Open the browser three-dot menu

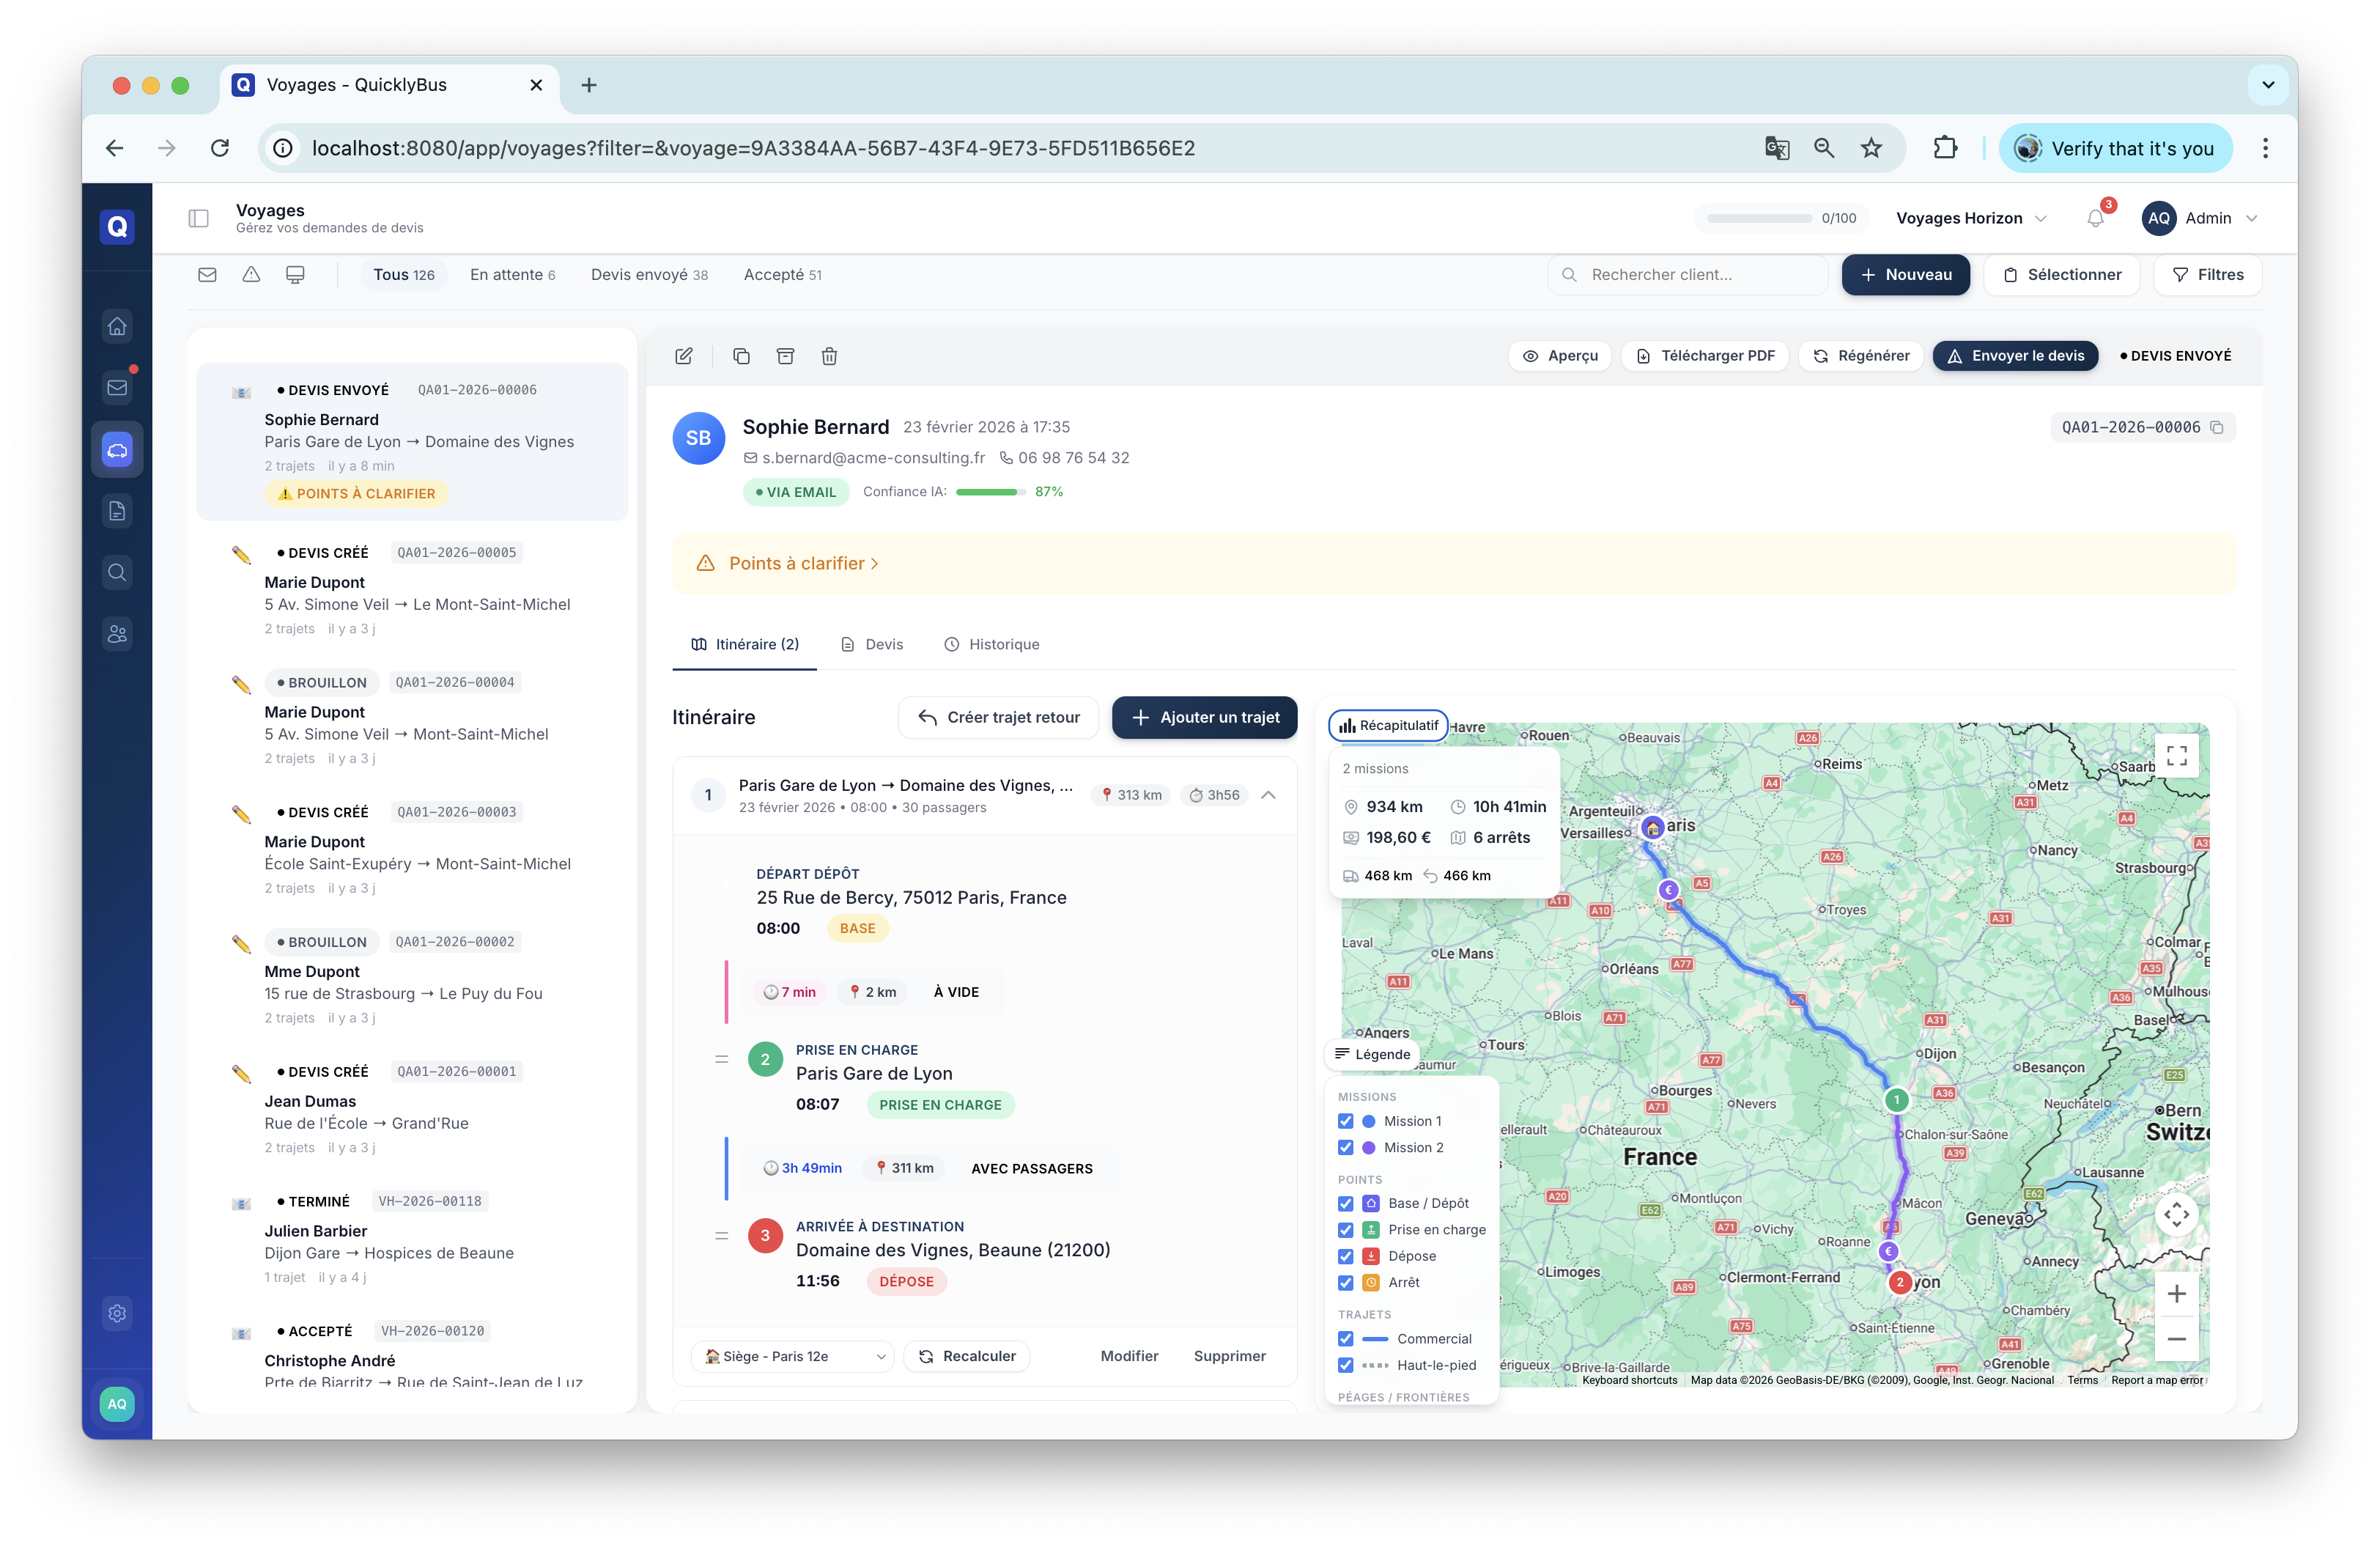click(2265, 148)
